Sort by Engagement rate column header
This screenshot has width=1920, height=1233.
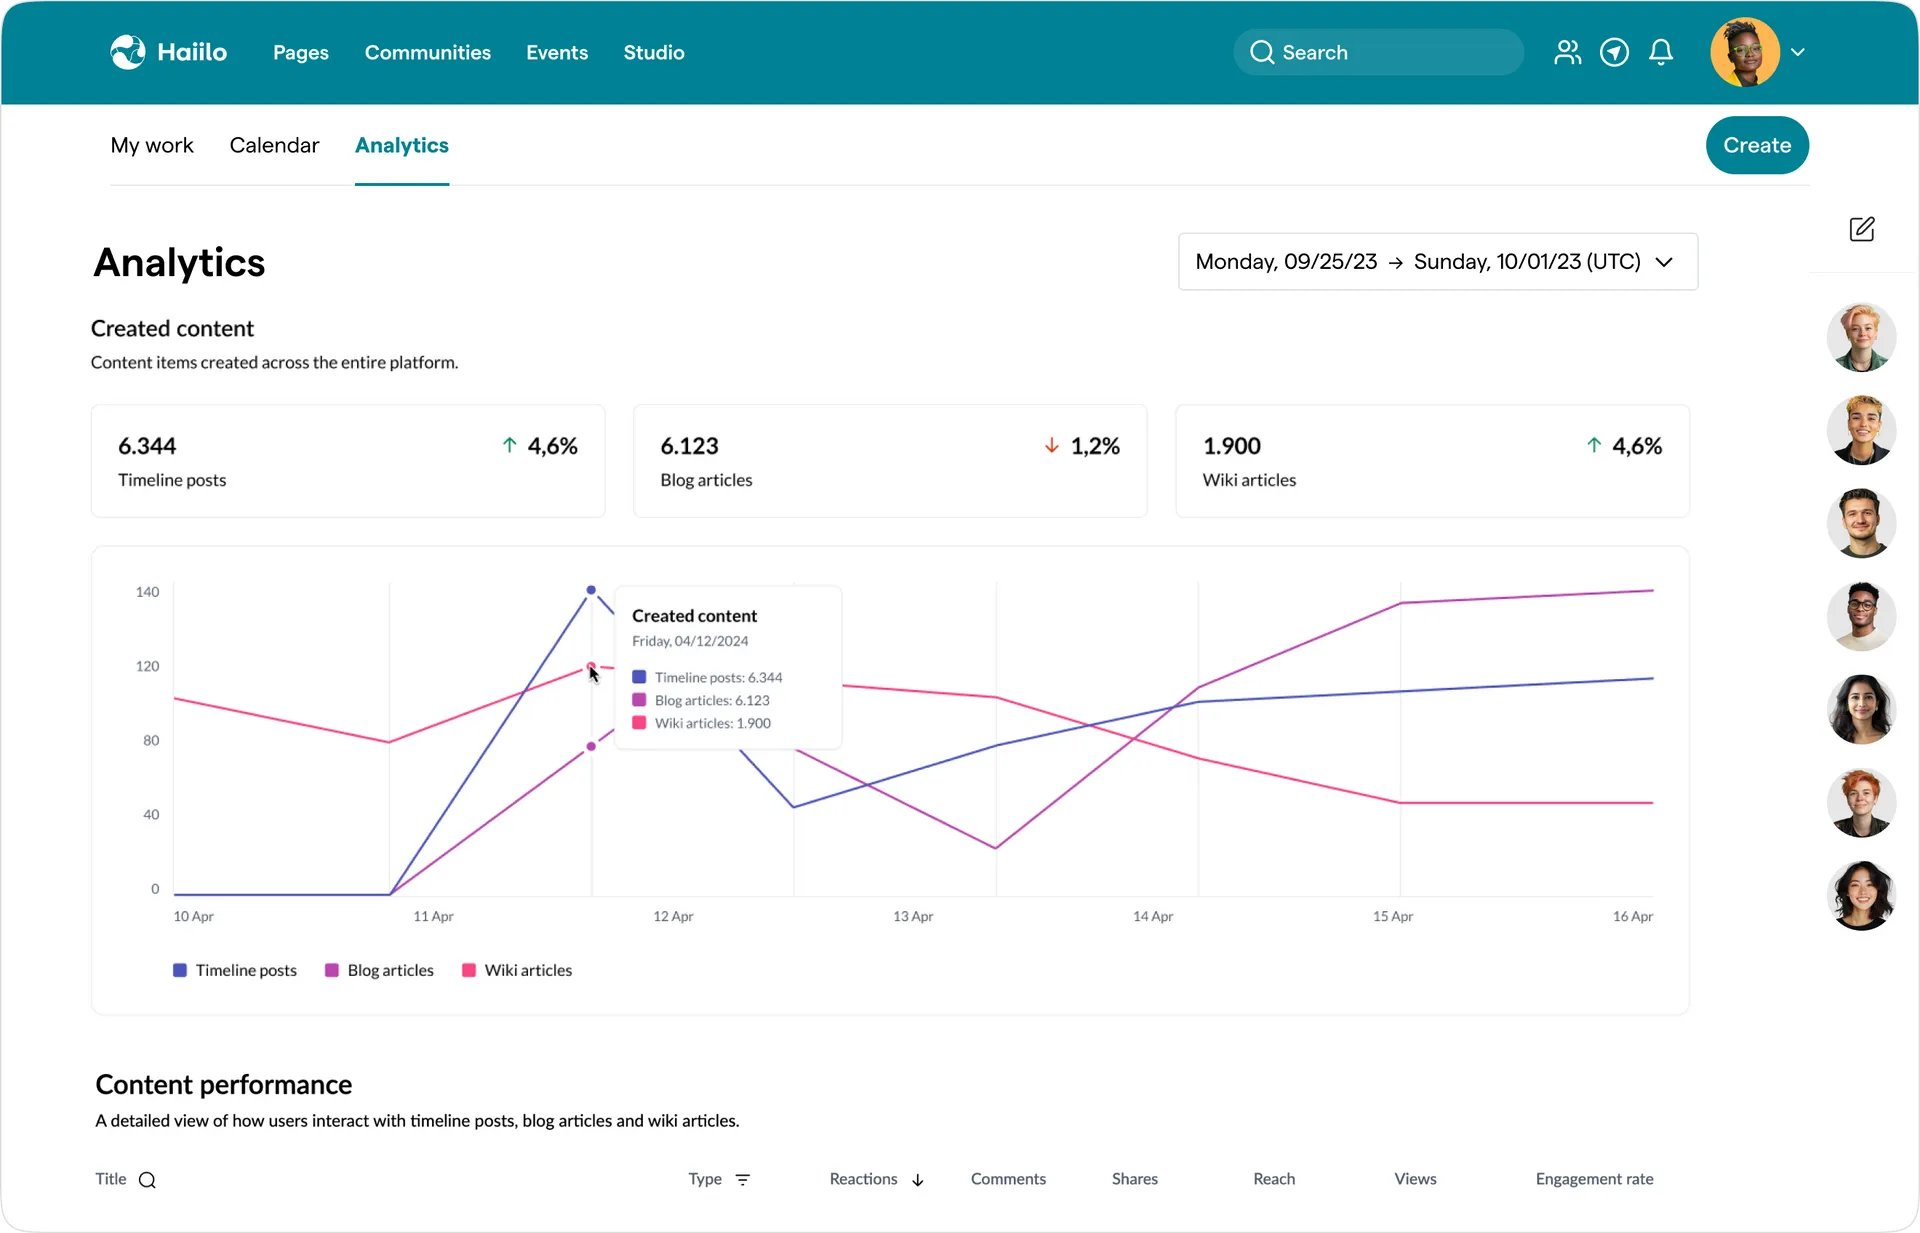pos(1594,1179)
